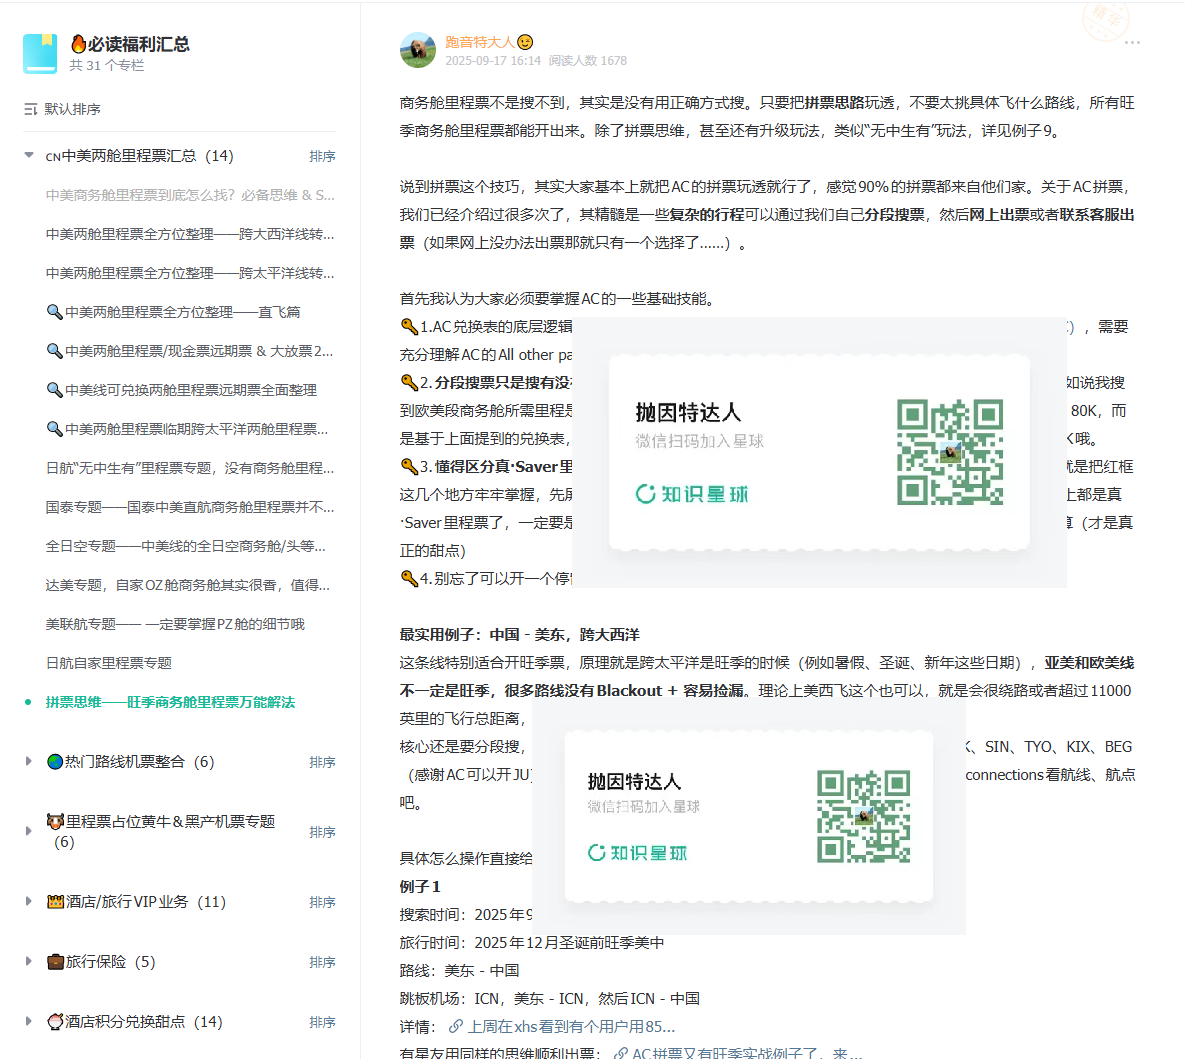This screenshot has width=1185, height=1059.
Task: Open the AC拼票旺季实战例子 link
Action: (x=740, y=1053)
